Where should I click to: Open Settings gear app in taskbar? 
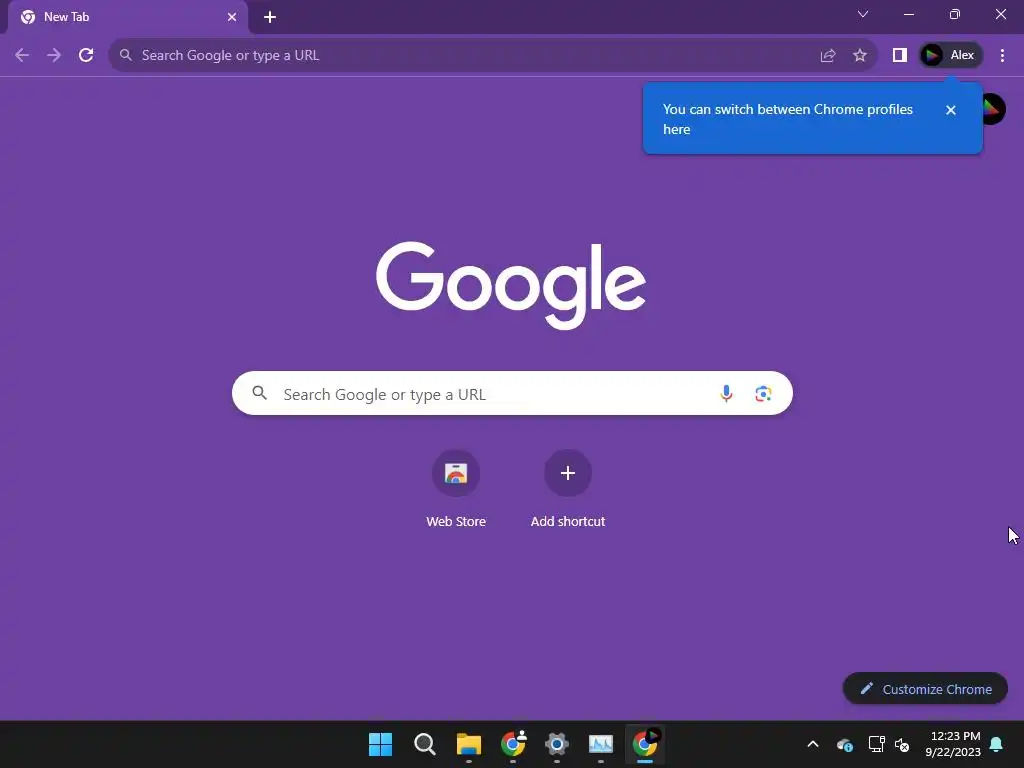(556, 744)
